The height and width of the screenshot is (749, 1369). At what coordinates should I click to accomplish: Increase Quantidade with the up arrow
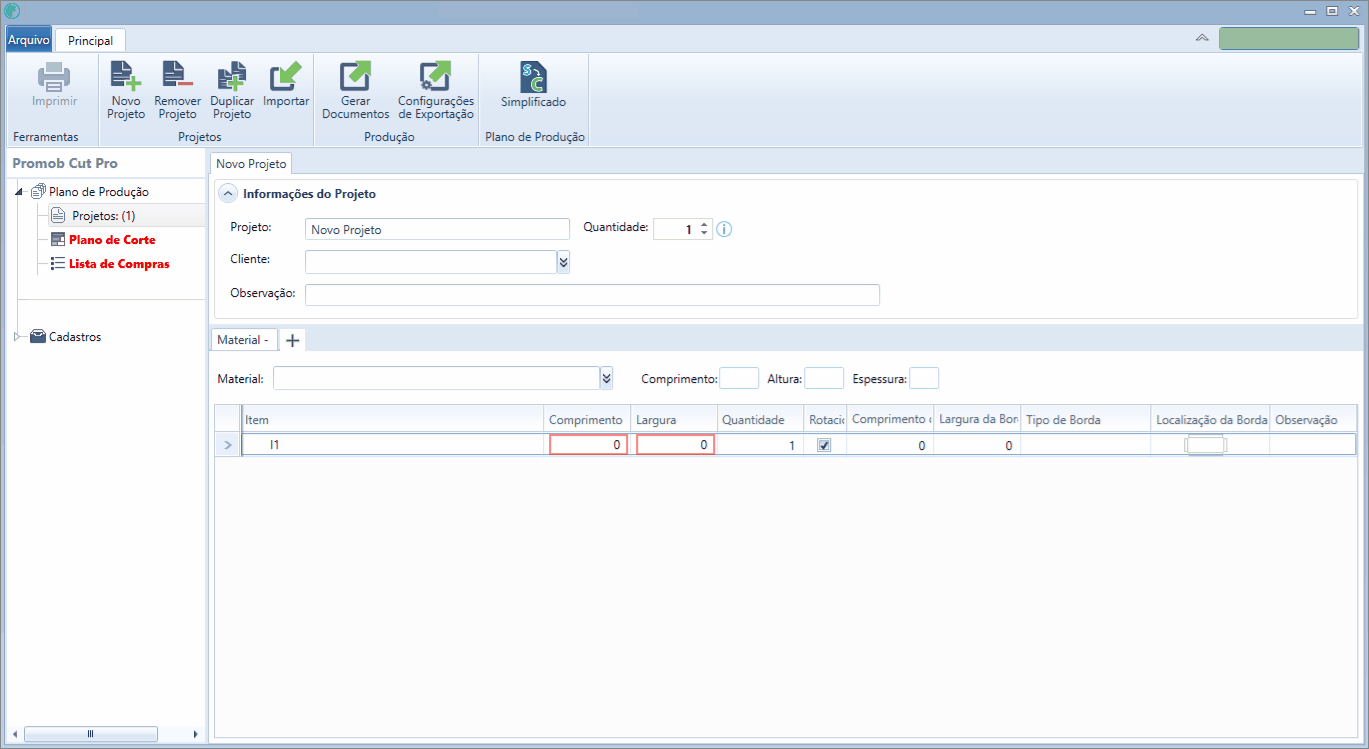click(704, 224)
